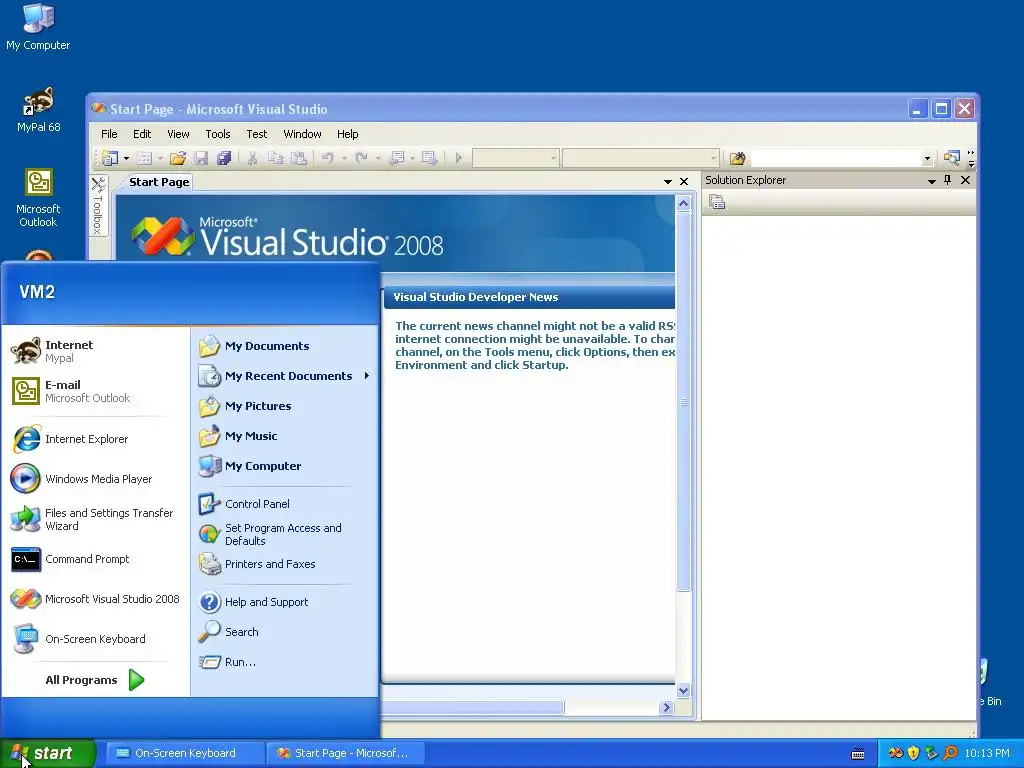Open the Edit menu
The width and height of the screenshot is (1024, 768).
point(142,134)
